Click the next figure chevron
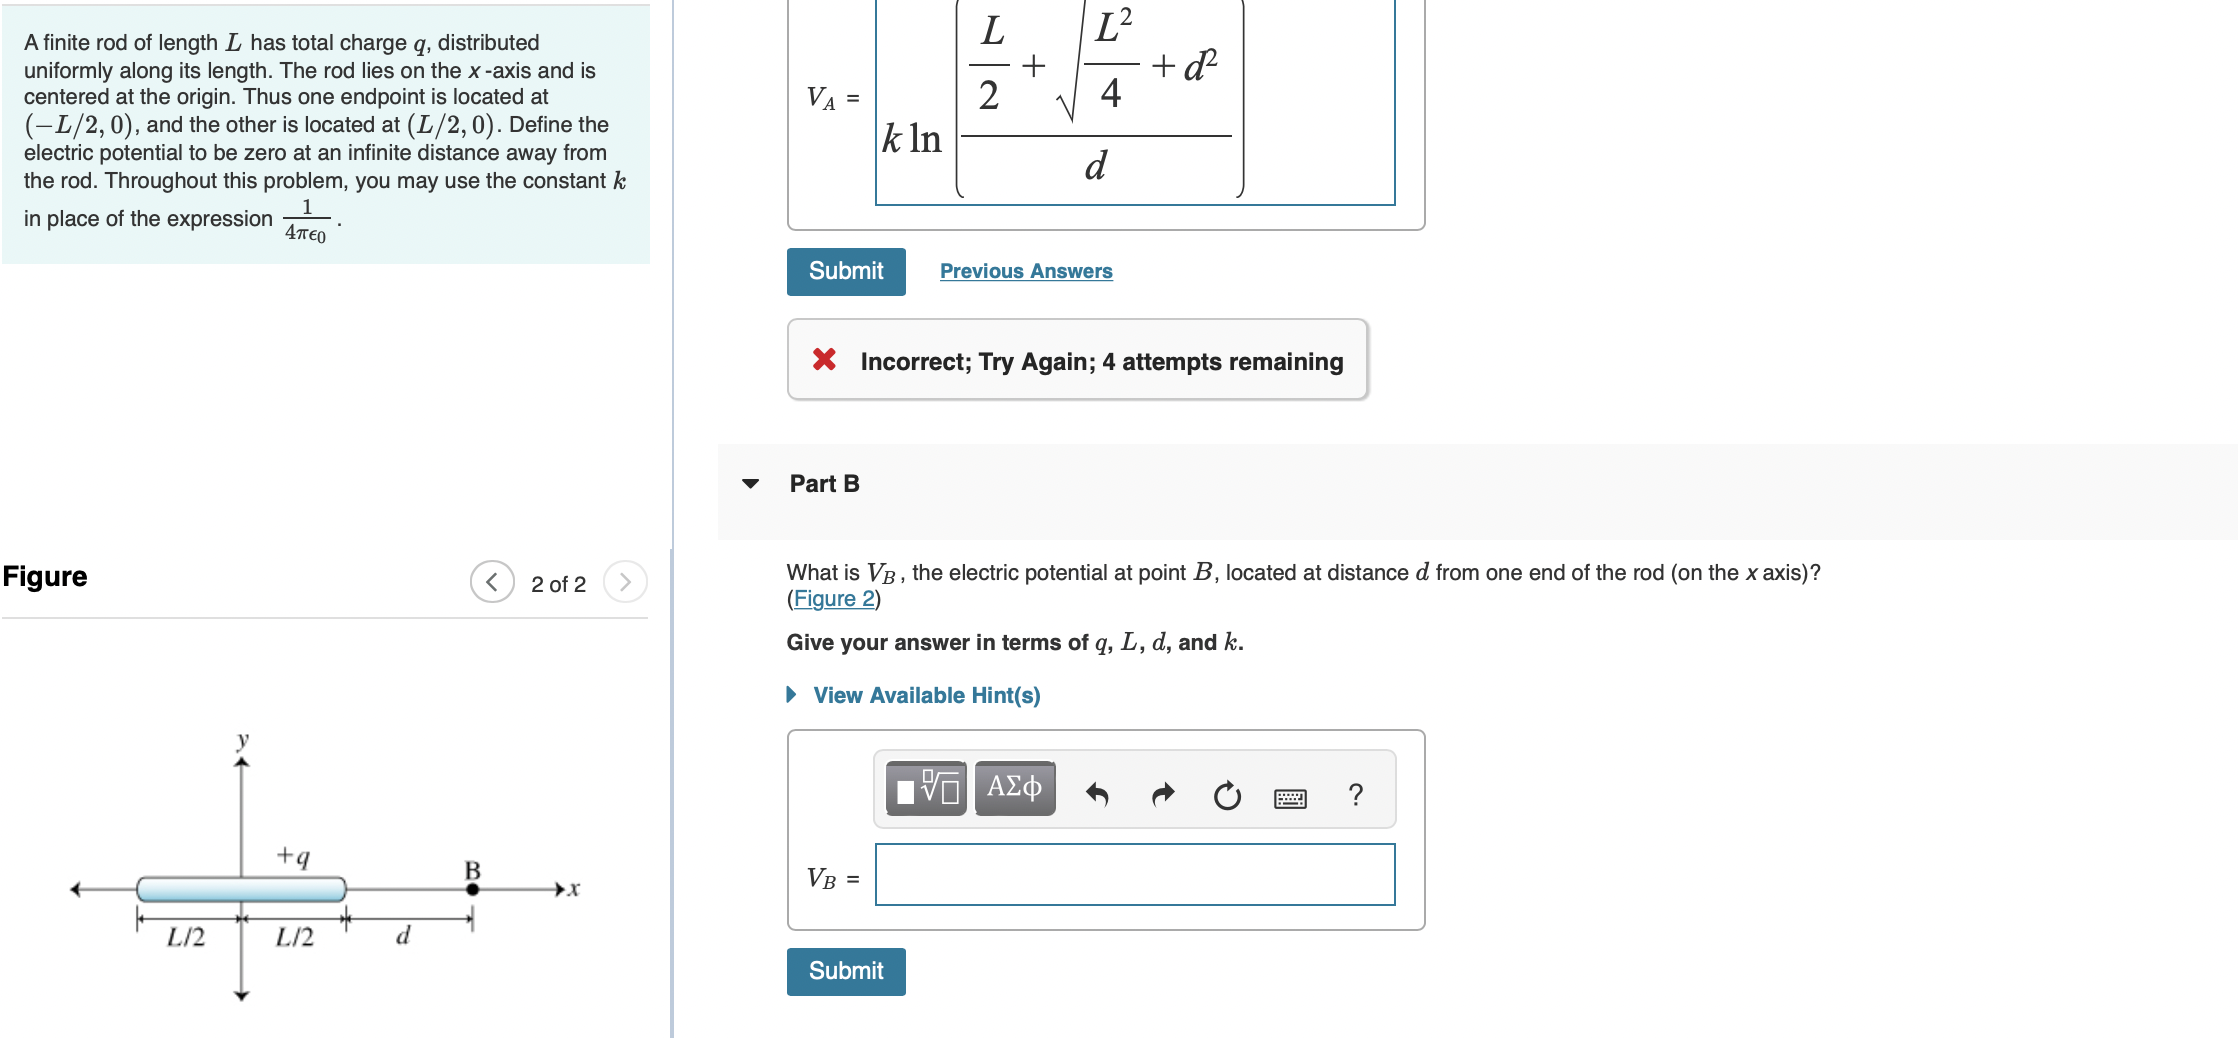 click(625, 582)
